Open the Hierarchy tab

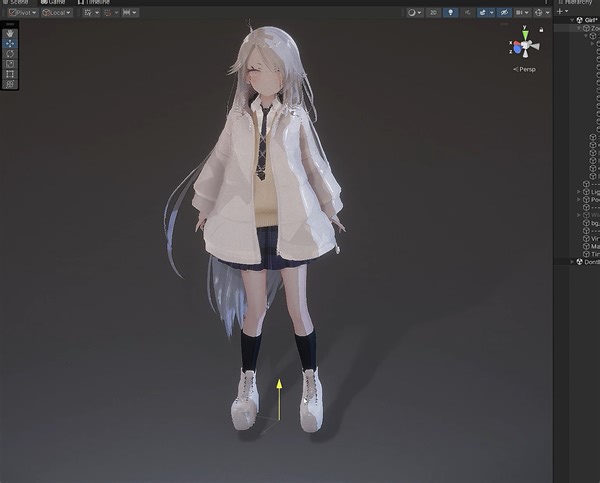click(x=577, y=2)
